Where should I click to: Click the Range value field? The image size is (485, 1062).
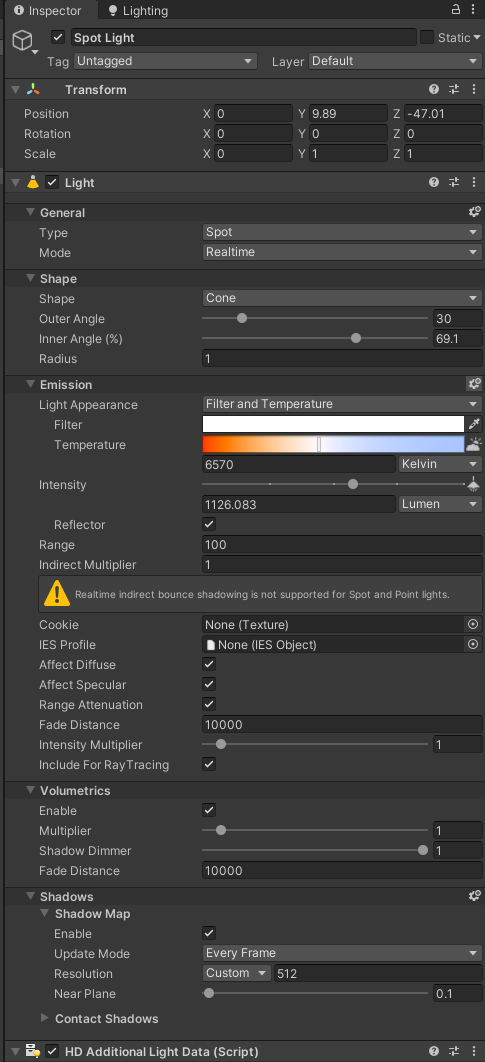(342, 545)
